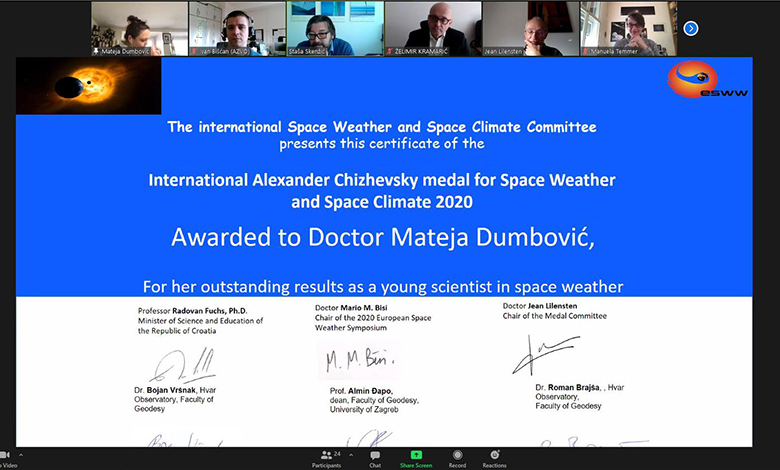The height and width of the screenshot is (470, 780).
Task: Show the next page of participant videos
Action: pyautogui.click(x=690, y=28)
